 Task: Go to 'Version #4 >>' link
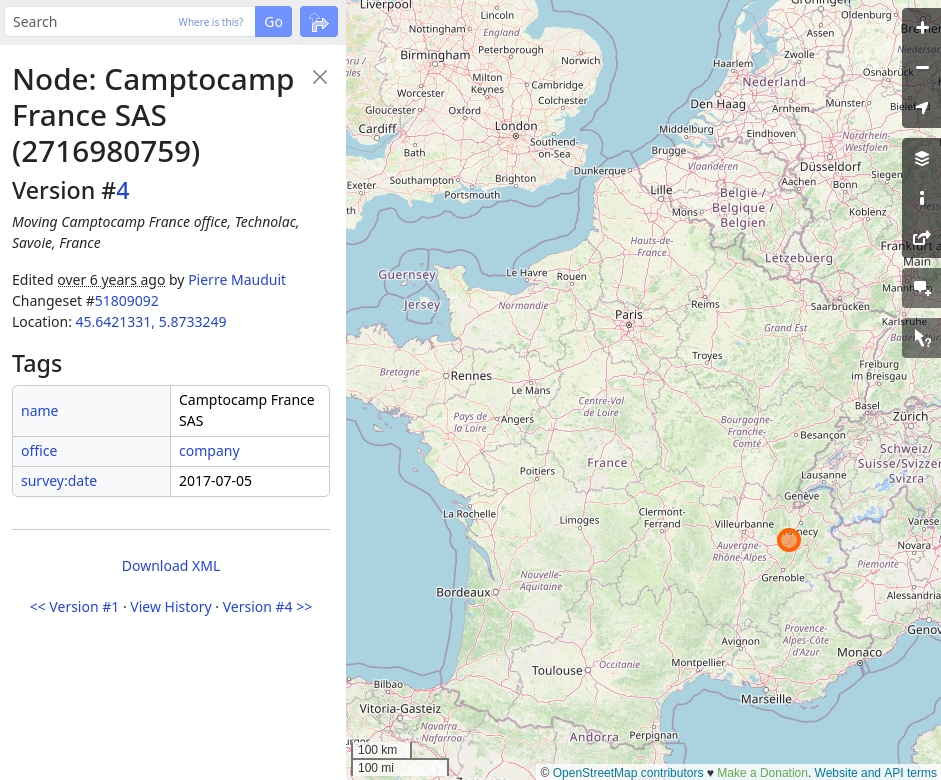[267, 607]
